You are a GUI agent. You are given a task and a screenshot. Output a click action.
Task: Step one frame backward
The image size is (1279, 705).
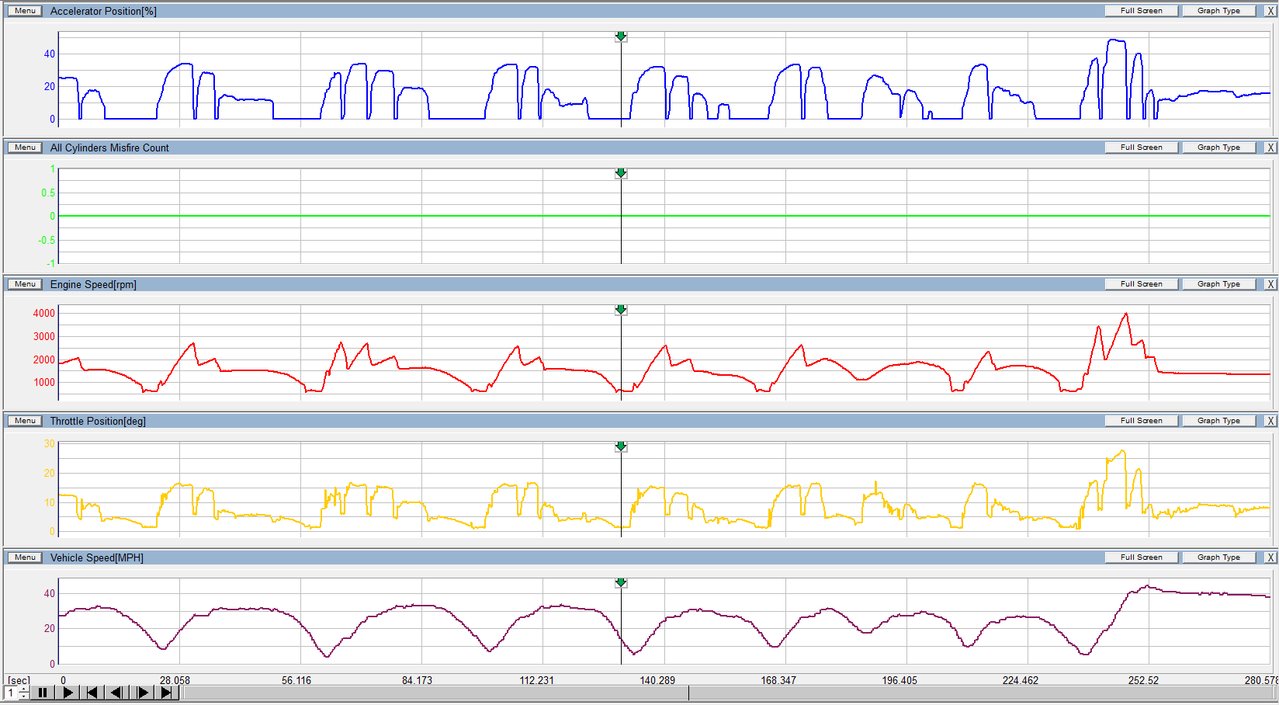[116, 692]
